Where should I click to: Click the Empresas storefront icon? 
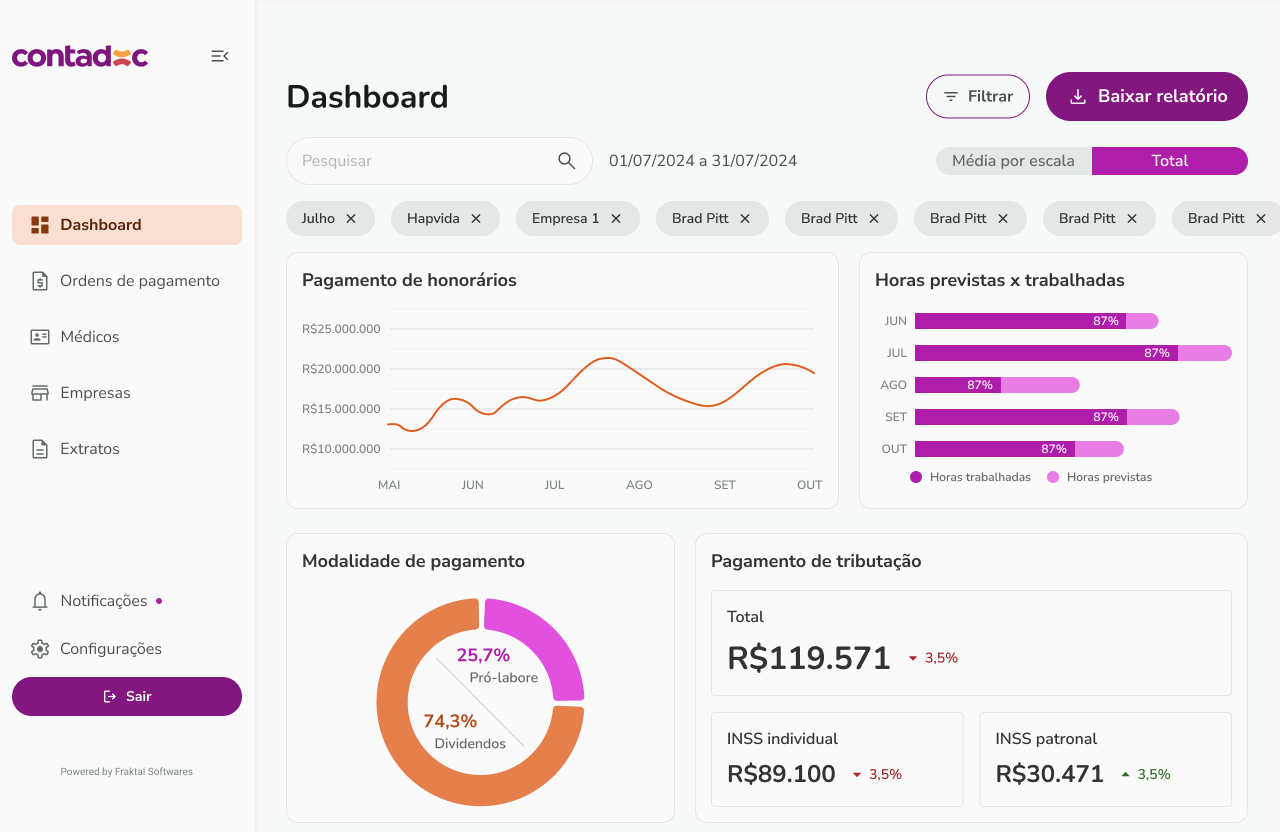tap(40, 393)
